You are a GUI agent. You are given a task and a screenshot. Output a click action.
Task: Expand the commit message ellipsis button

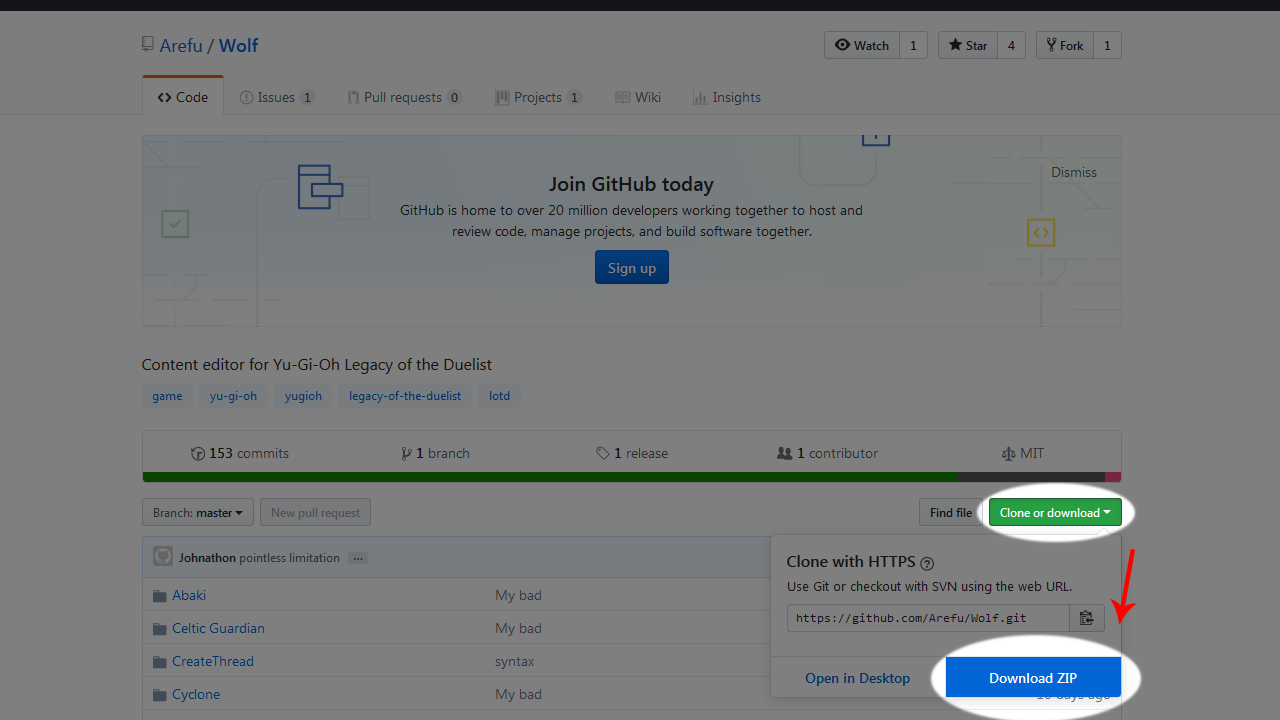pos(359,558)
